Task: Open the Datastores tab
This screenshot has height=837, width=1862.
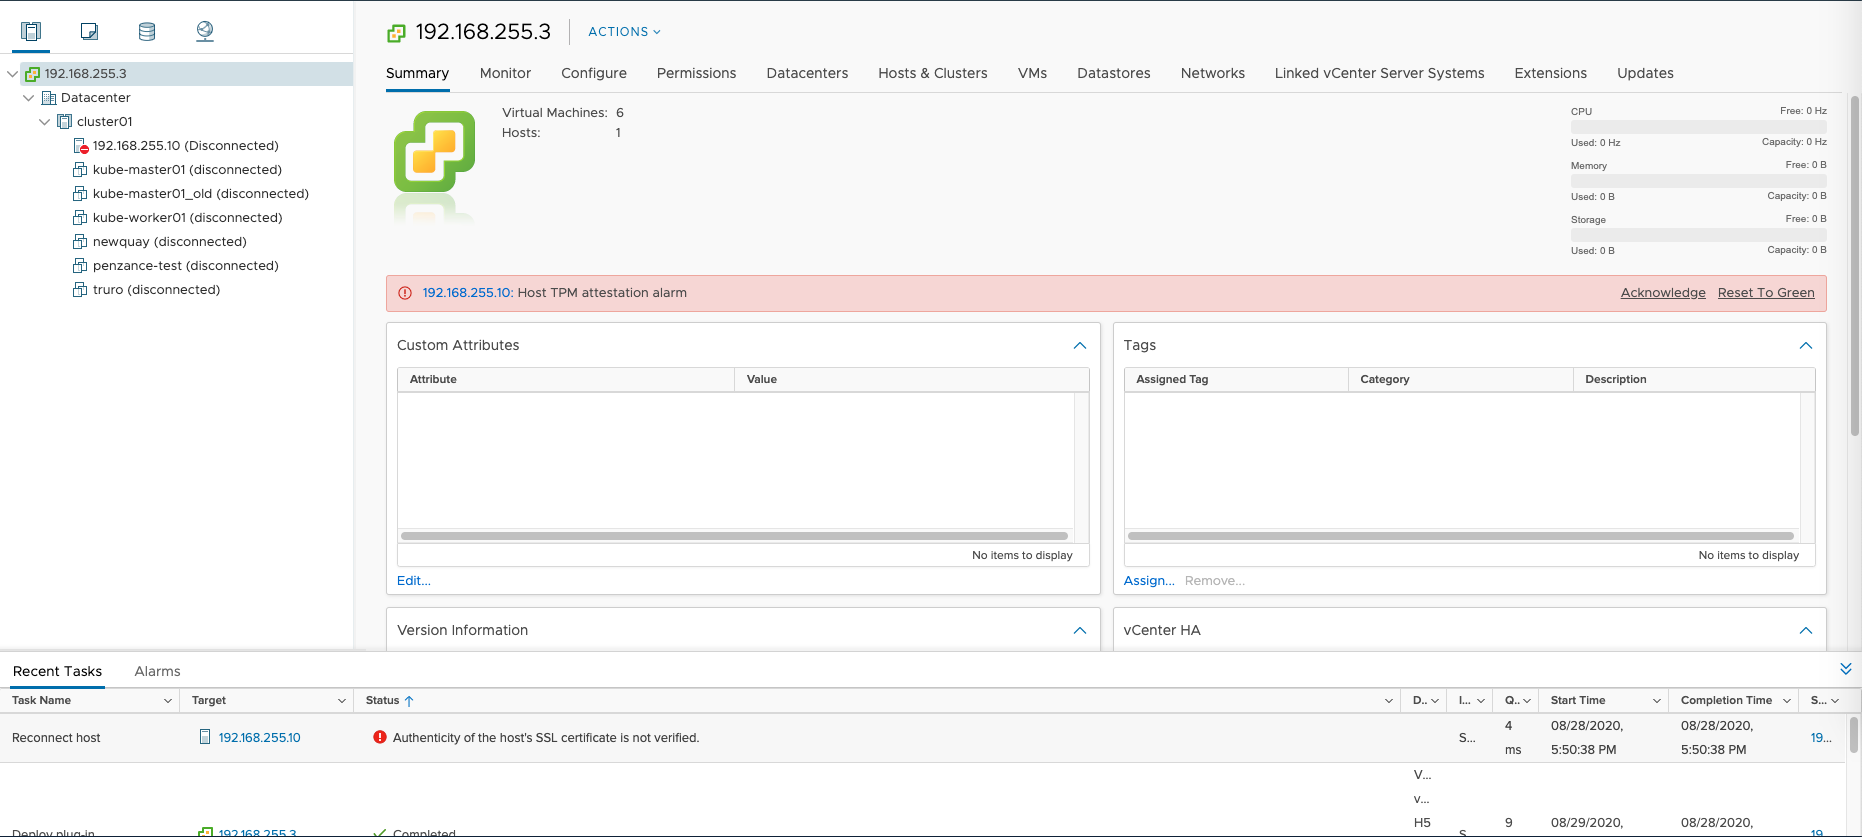Action: click(1113, 73)
